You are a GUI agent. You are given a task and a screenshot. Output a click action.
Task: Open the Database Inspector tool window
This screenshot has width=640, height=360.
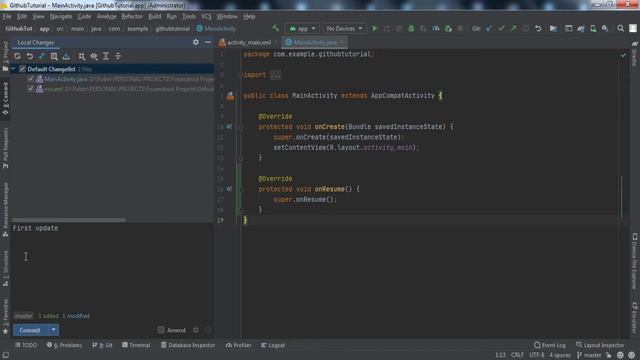(188, 345)
